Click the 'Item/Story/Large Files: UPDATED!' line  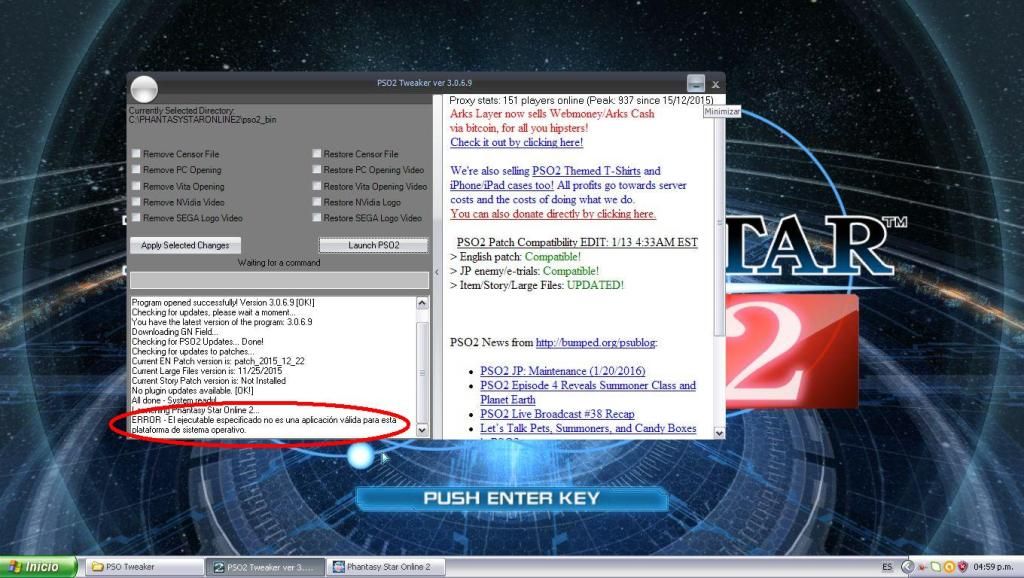pos(537,285)
